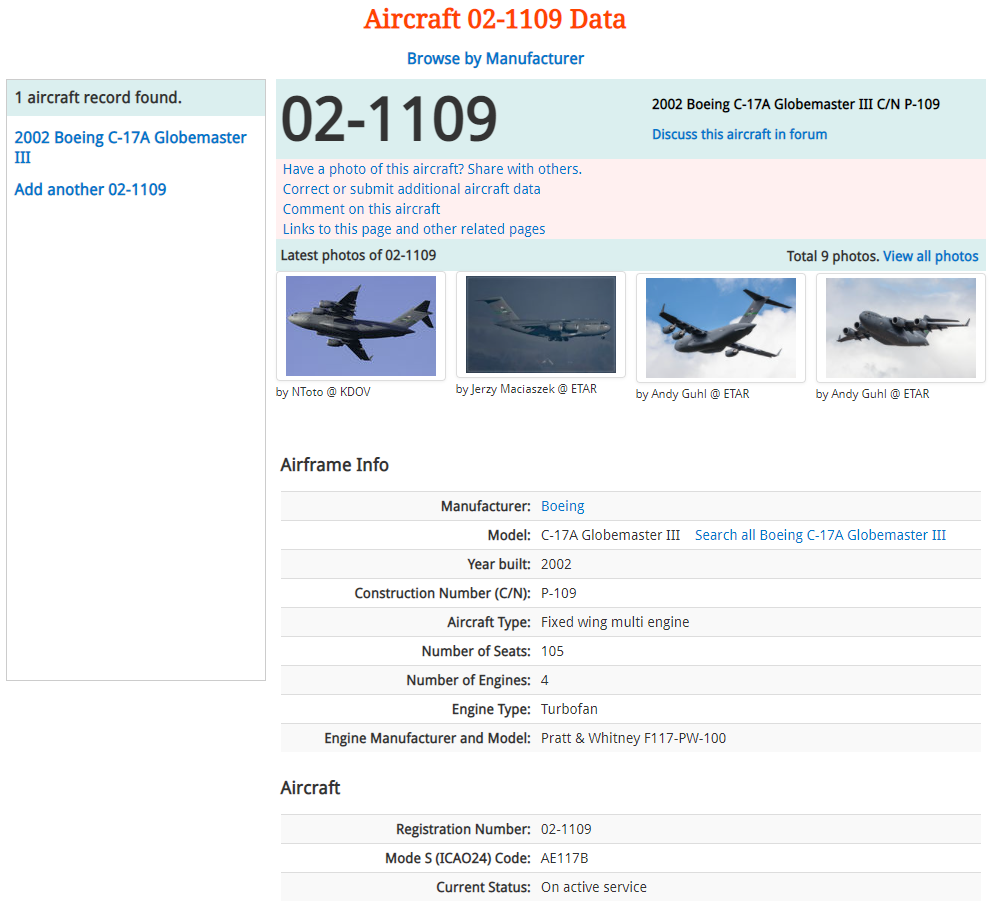Click the 'Aircraft' section heading
The height and width of the screenshot is (924, 1000).
[311, 788]
